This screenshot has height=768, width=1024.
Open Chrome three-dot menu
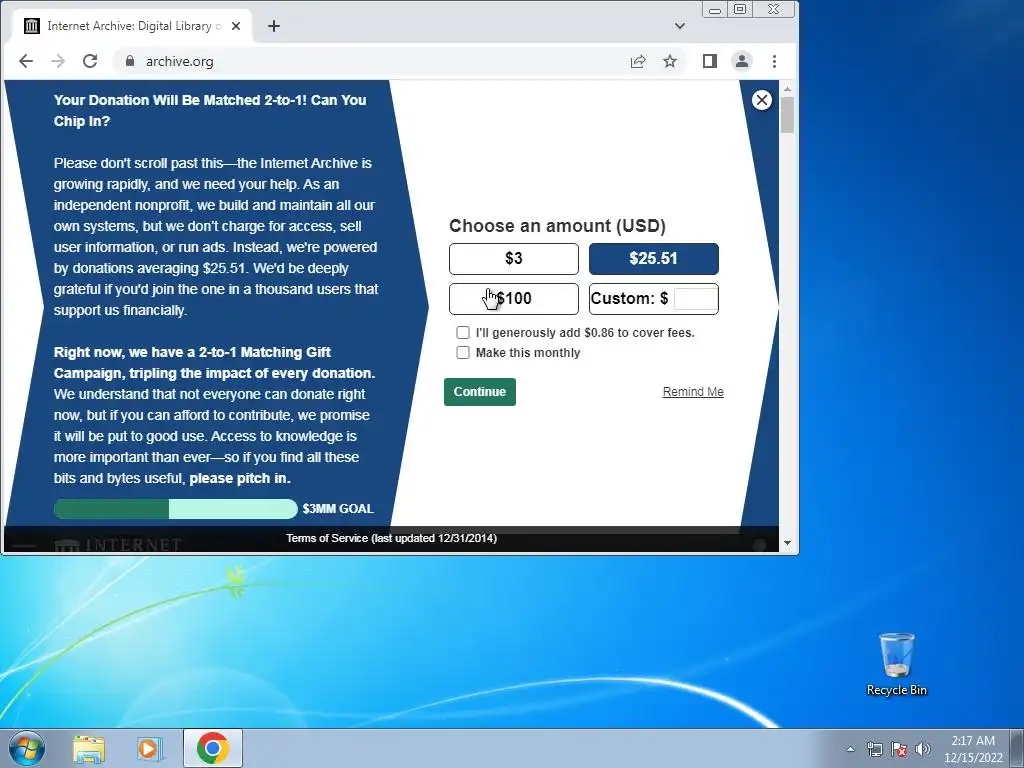pos(775,61)
